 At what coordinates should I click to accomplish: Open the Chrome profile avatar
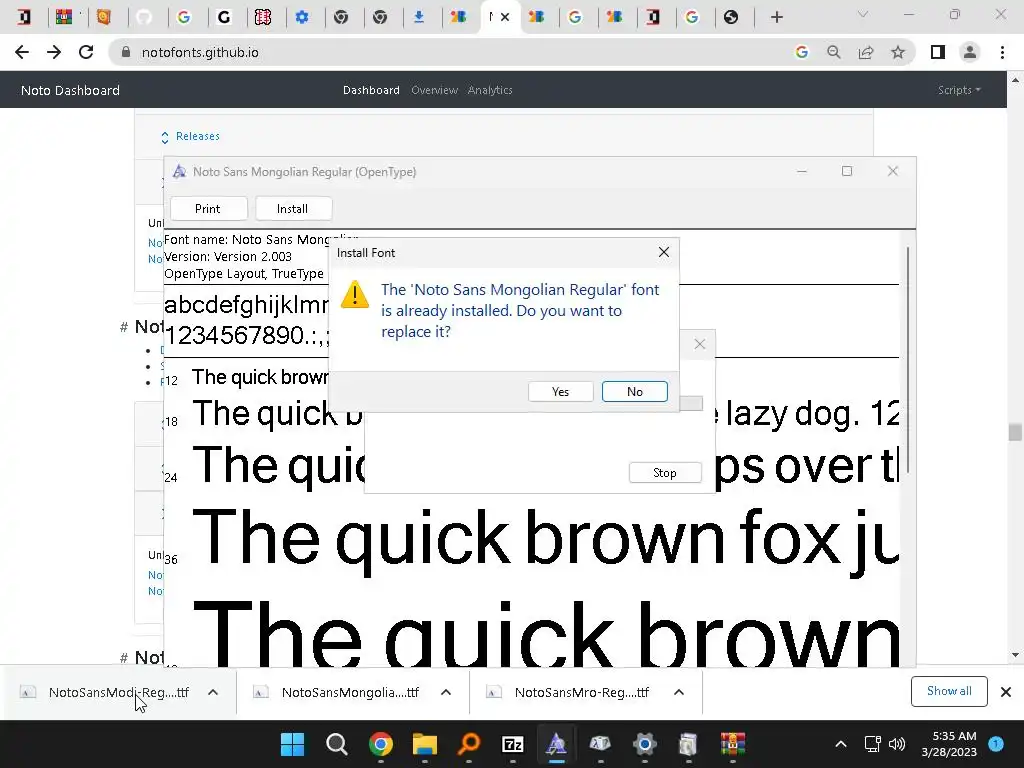970,52
